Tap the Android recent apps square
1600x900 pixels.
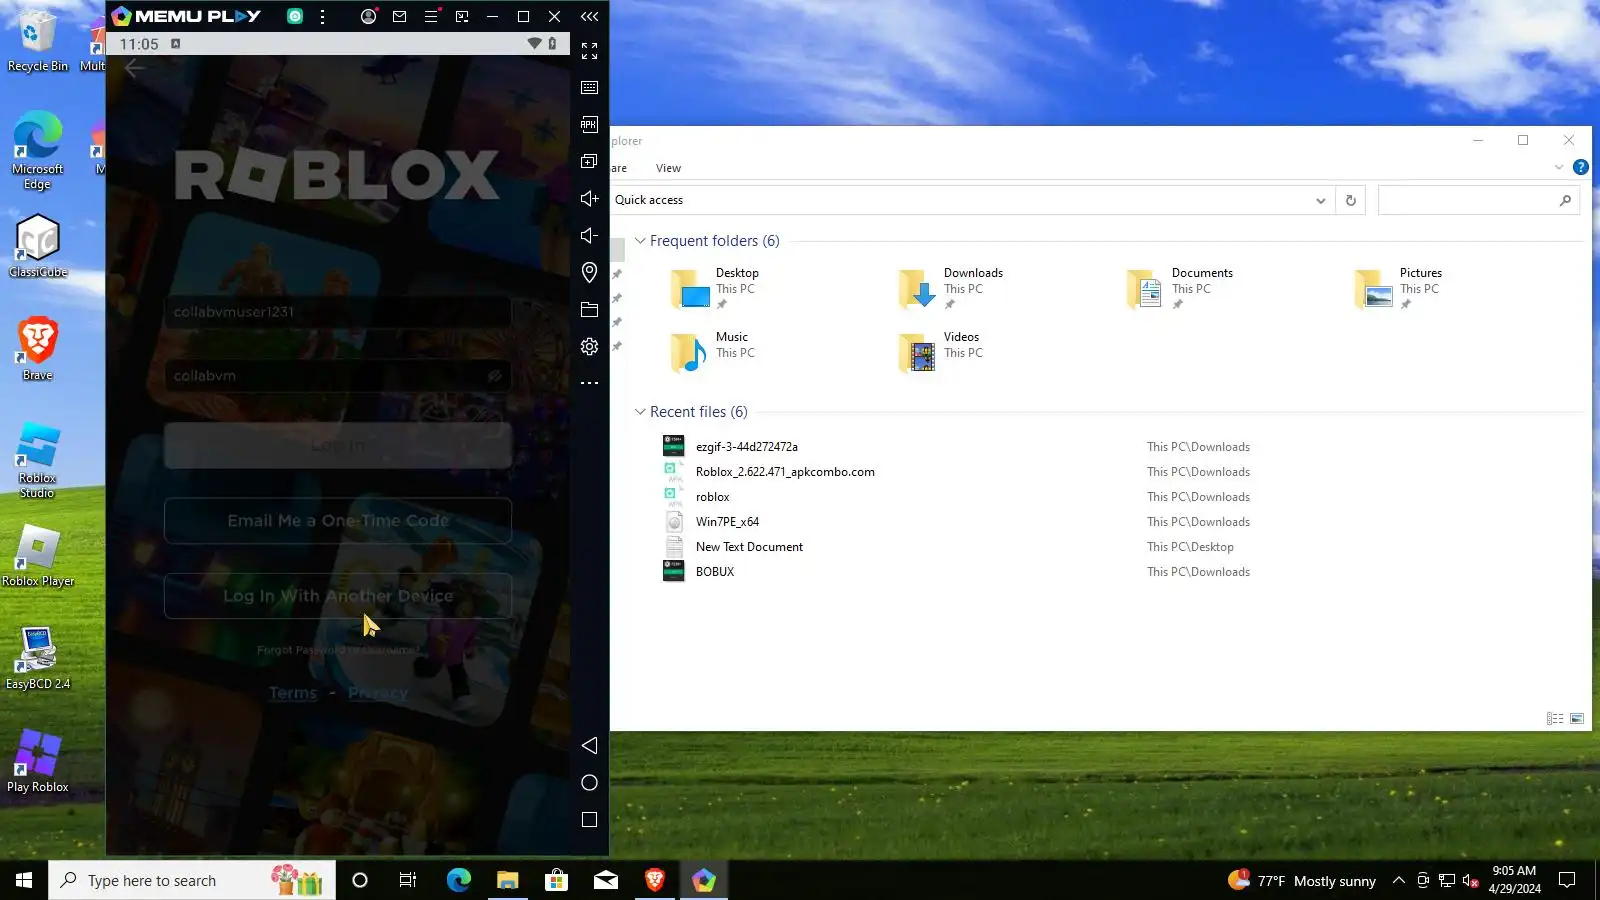point(590,819)
